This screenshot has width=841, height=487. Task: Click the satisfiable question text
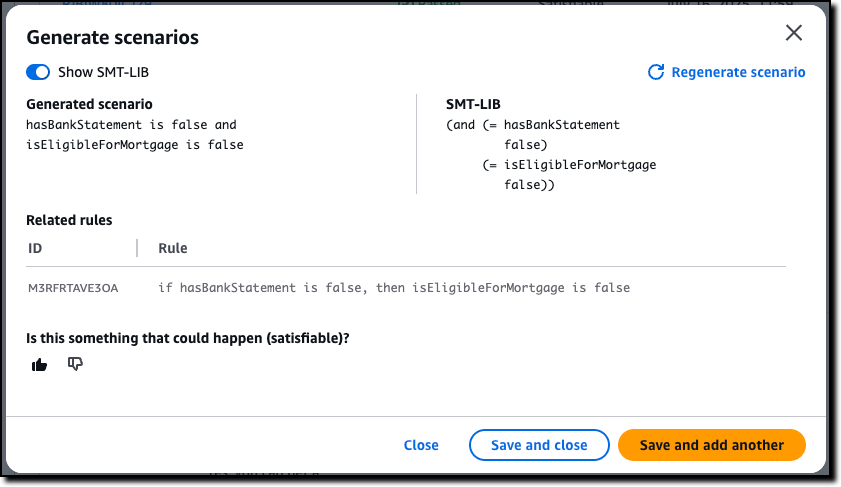(188, 338)
